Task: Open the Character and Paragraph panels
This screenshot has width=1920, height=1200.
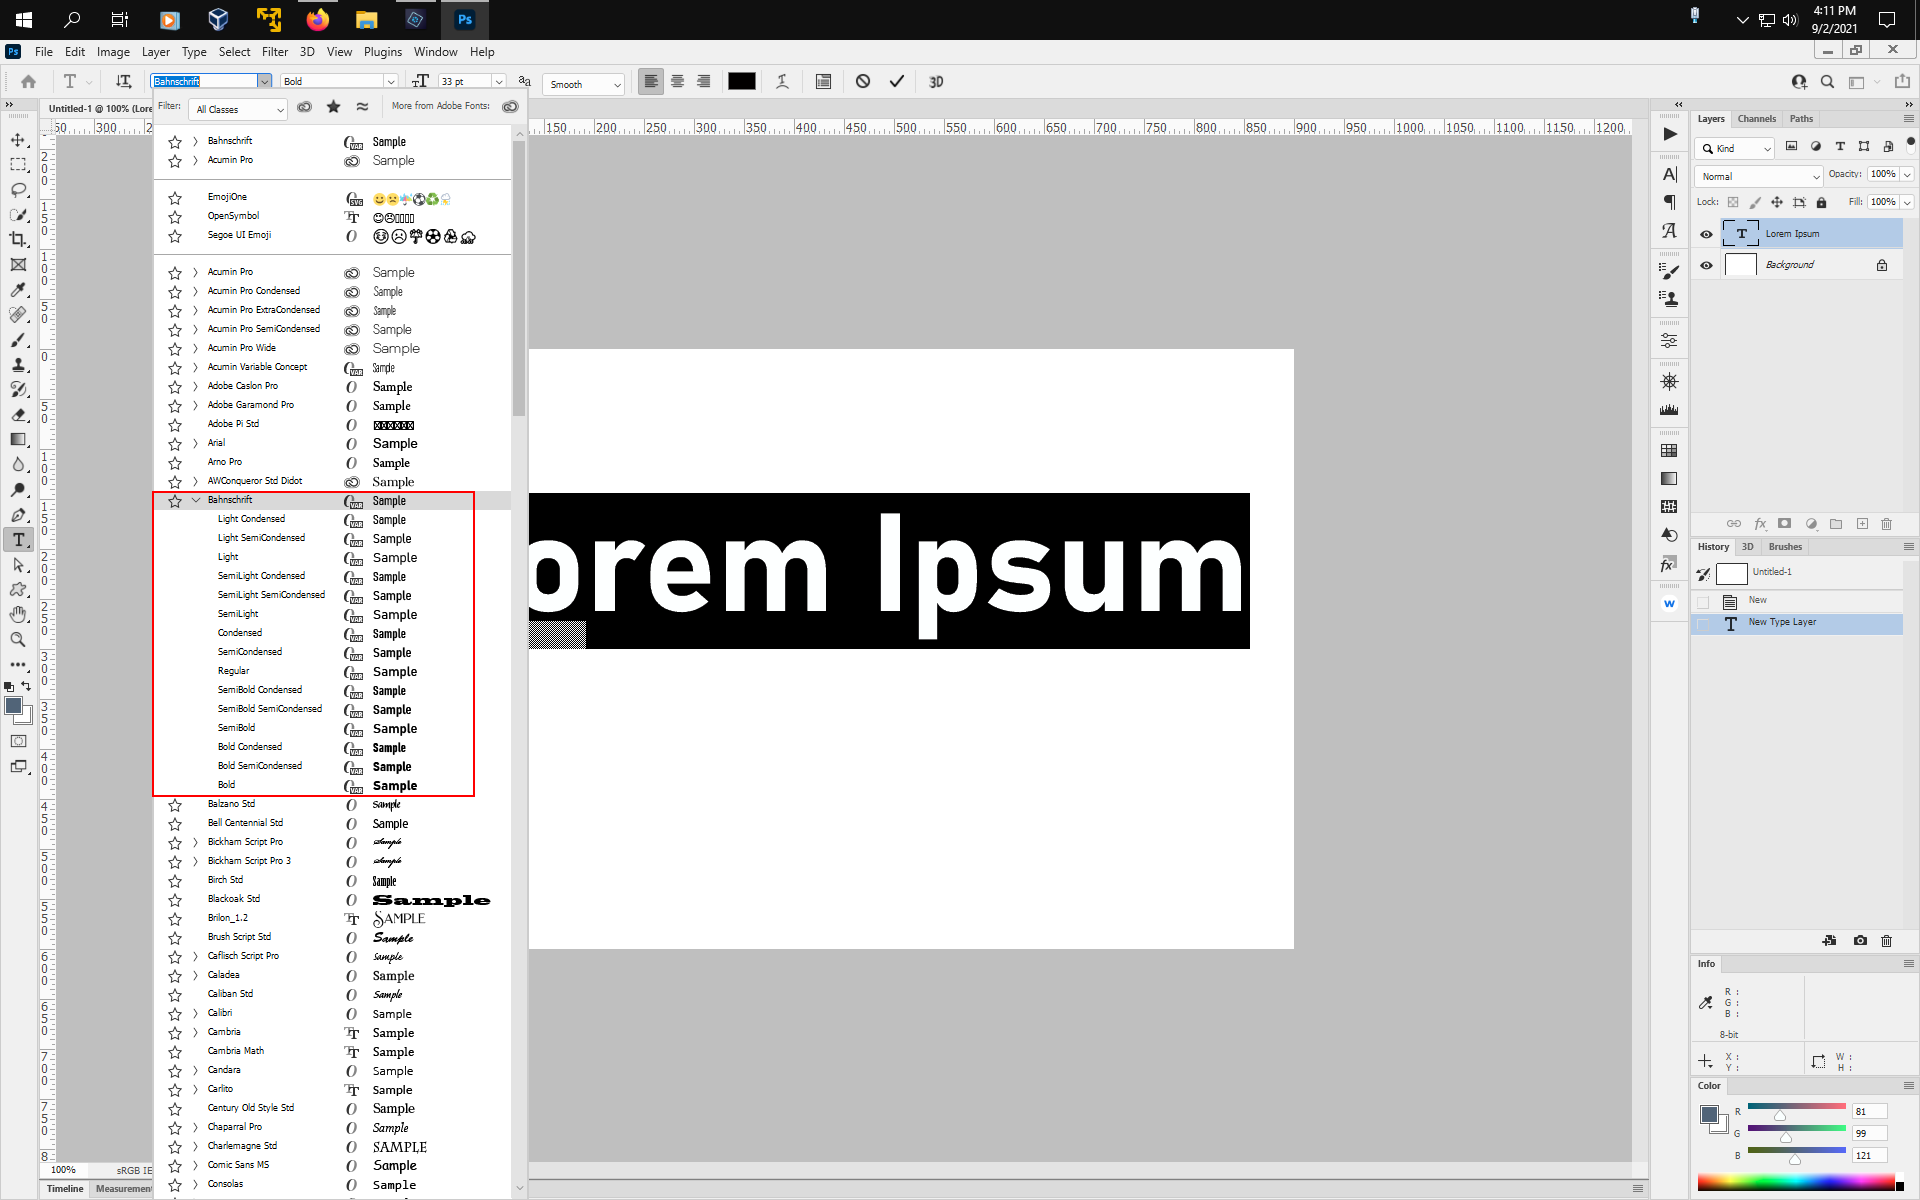Action: pyautogui.click(x=823, y=82)
